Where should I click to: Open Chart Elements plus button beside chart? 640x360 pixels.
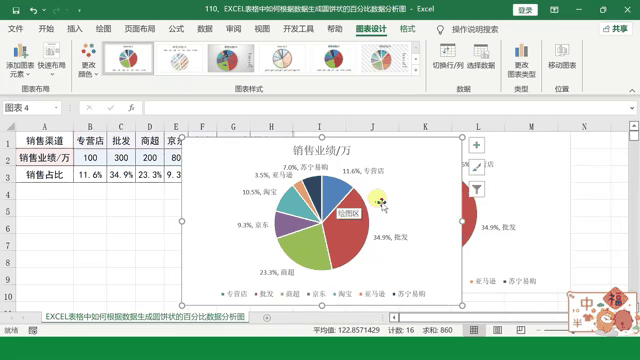click(x=476, y=145)
